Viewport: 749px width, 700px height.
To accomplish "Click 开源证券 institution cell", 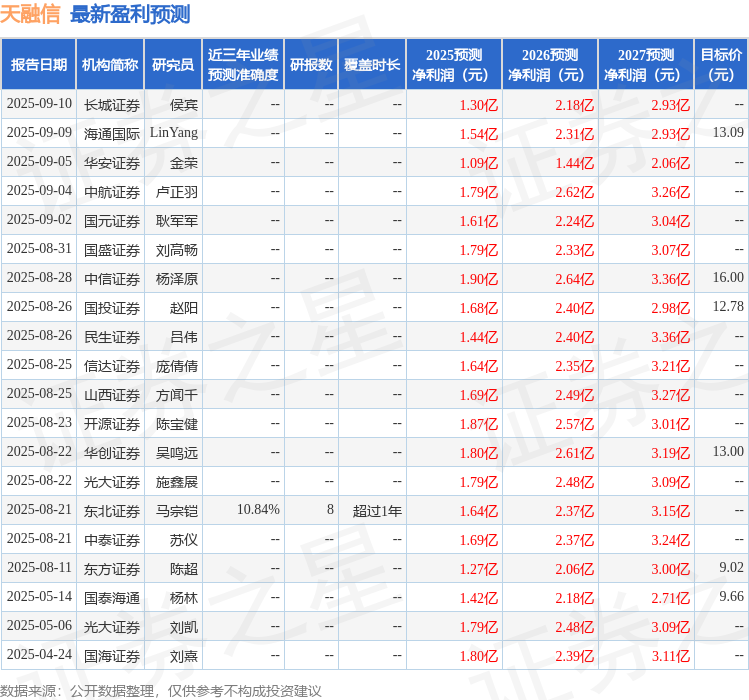I will [112, 424].
